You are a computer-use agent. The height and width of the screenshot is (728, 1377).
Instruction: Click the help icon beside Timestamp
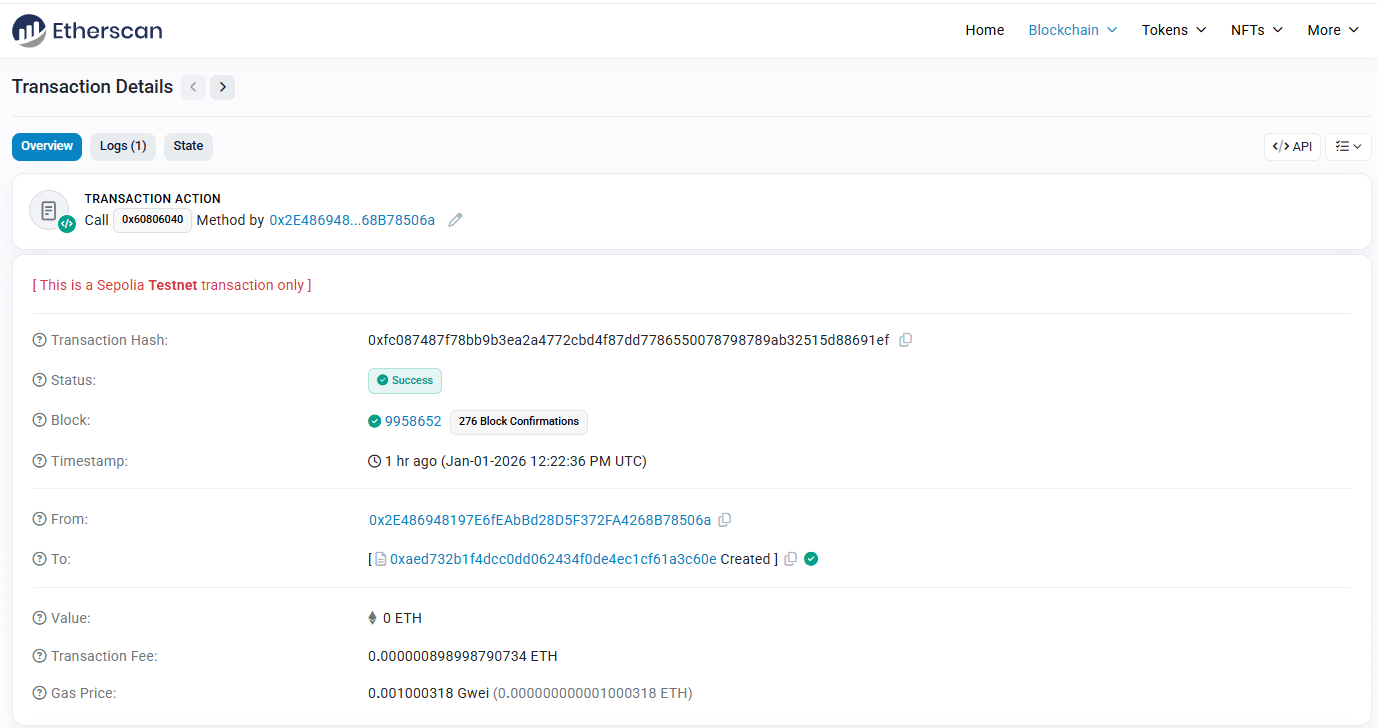[40, 461]
